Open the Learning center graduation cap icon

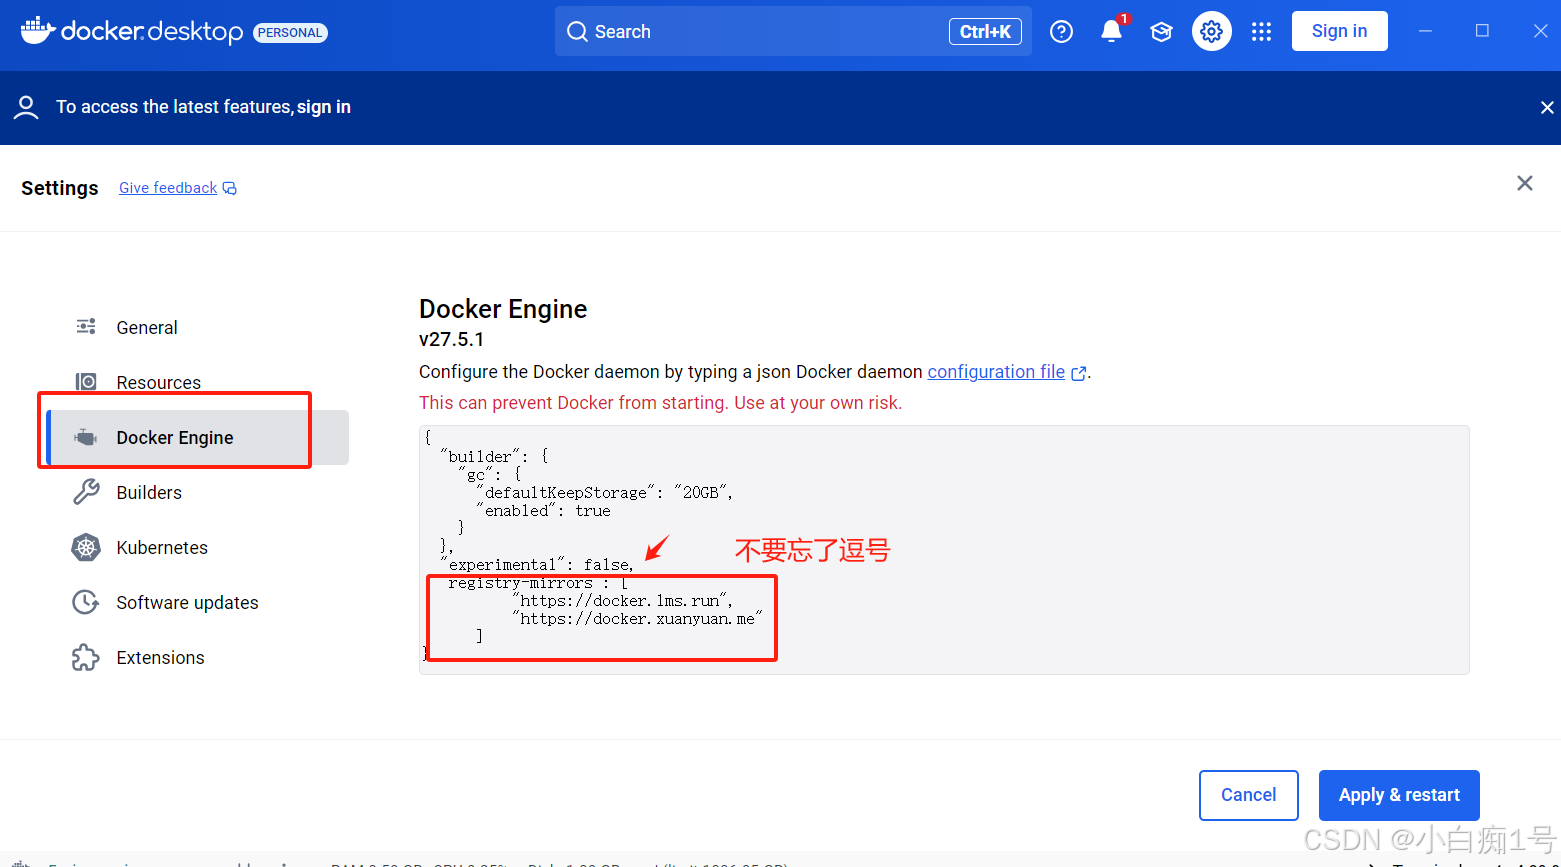click(x=1161, y=32)
